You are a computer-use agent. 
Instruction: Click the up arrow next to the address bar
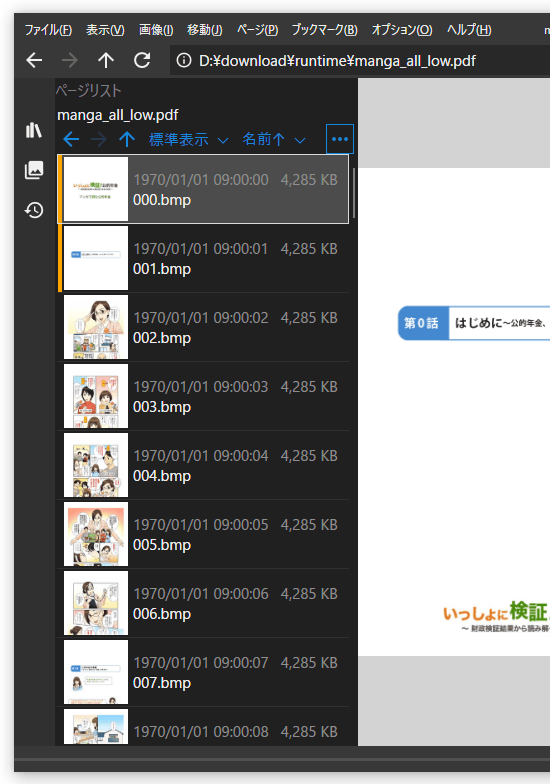pyautogui.click(x=106, y=60)
